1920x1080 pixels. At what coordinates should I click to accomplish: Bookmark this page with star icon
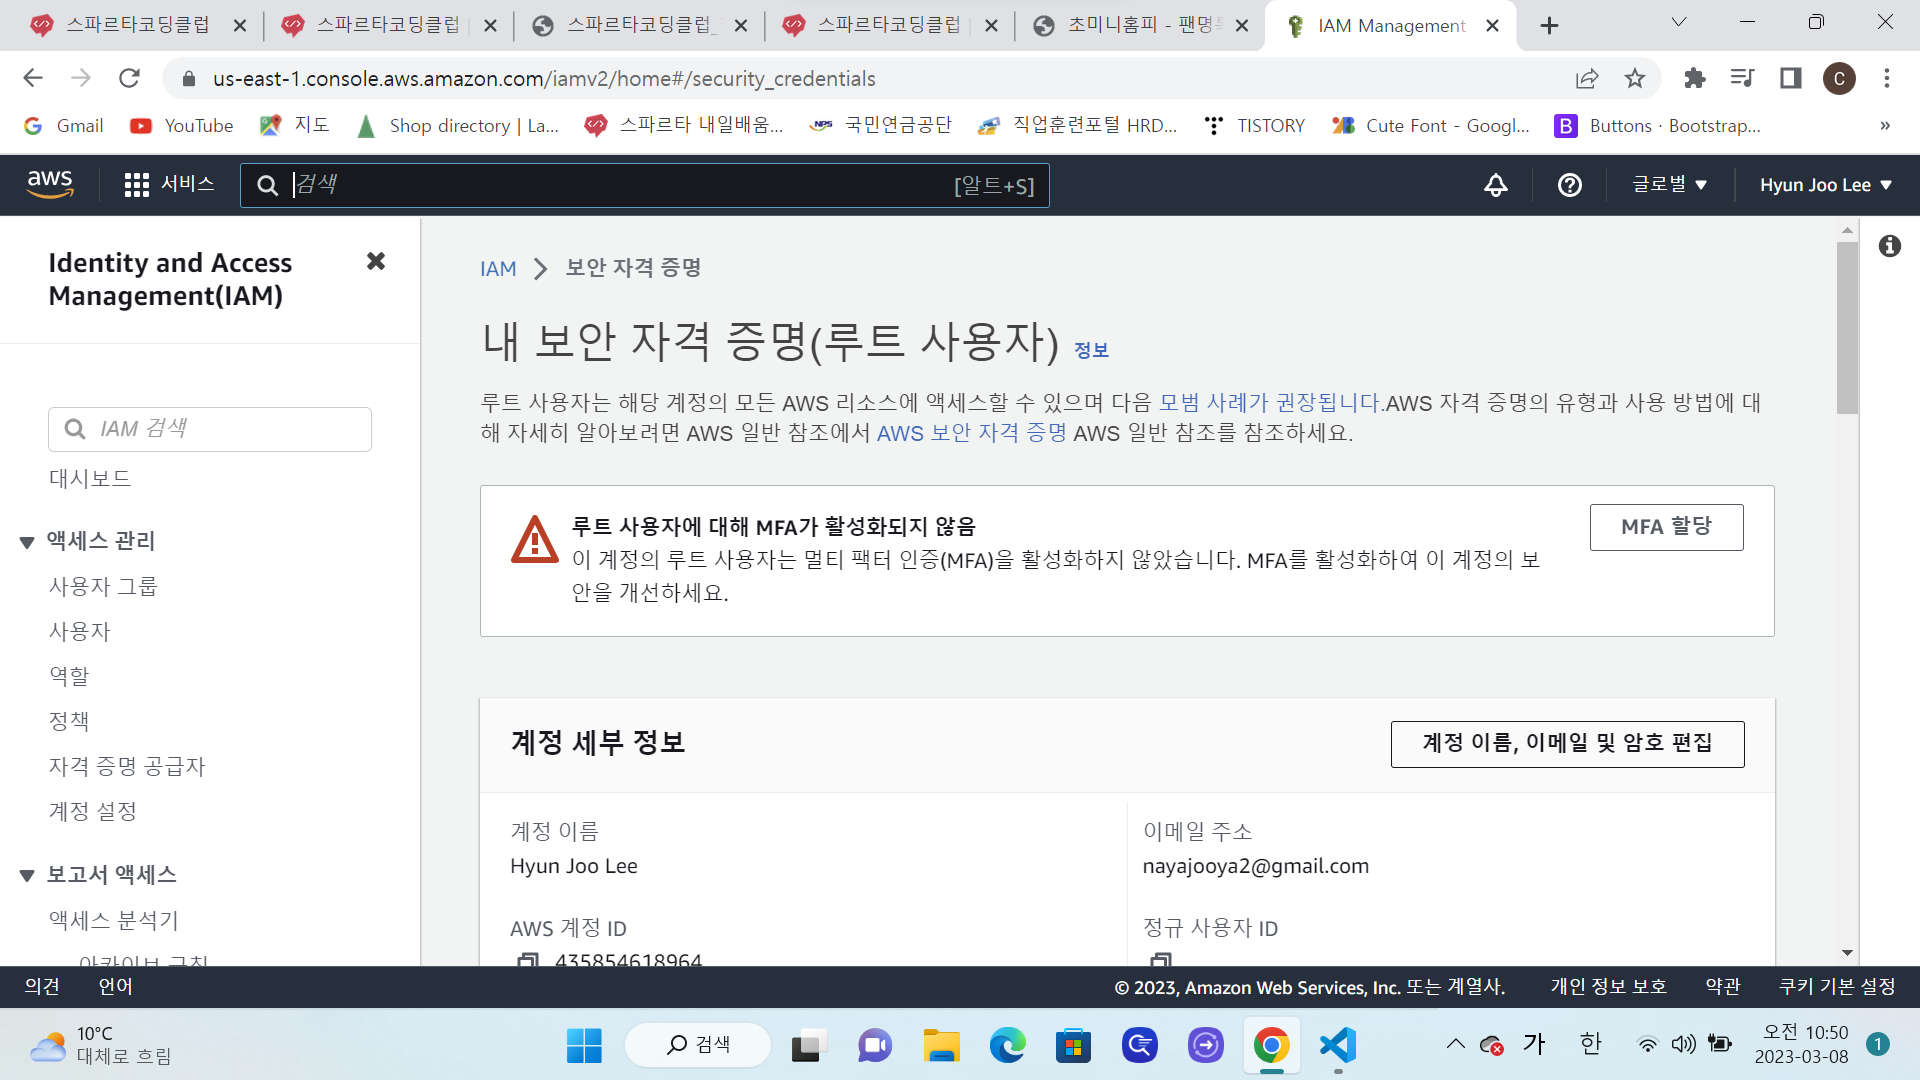[x=1635, y=78]
